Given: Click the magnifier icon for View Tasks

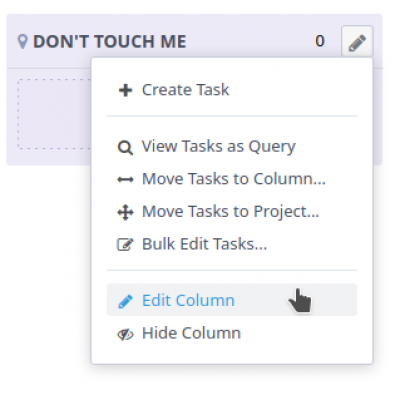Looking at the screenshot, I should click(125, 147).
